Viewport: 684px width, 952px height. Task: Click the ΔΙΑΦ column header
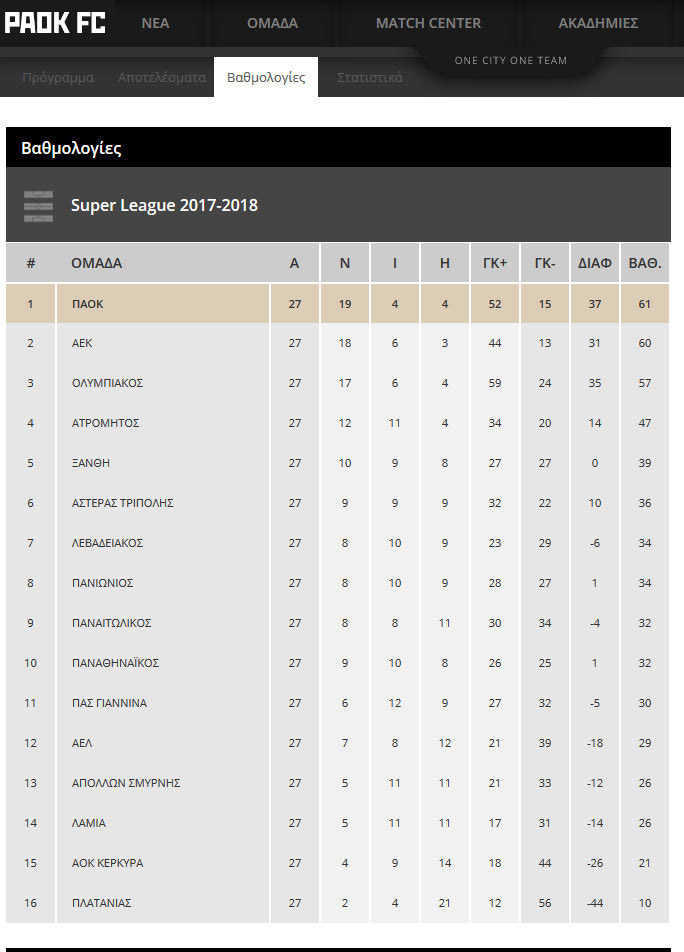[595, 264]
